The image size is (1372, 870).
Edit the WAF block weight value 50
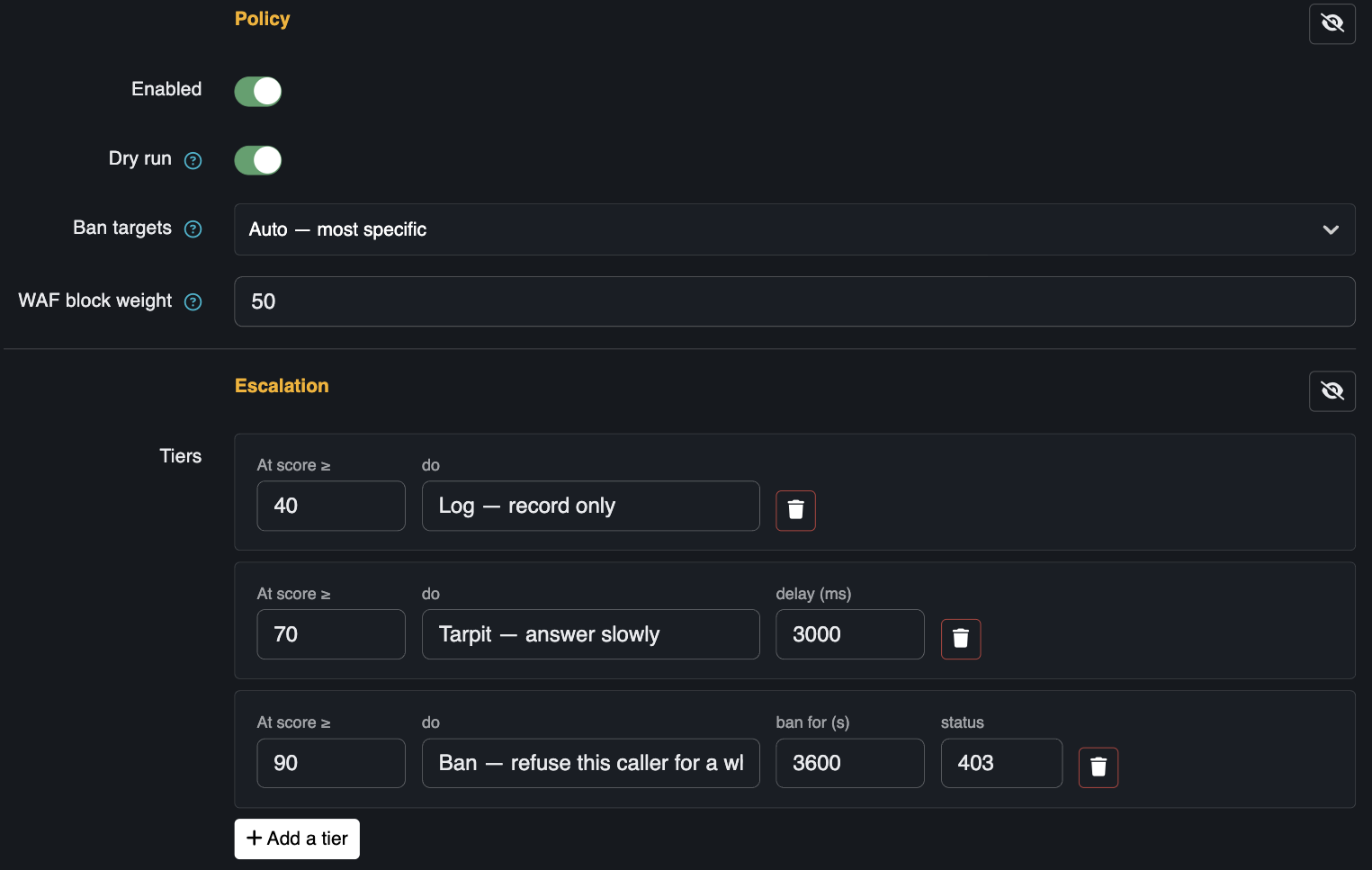795,301
